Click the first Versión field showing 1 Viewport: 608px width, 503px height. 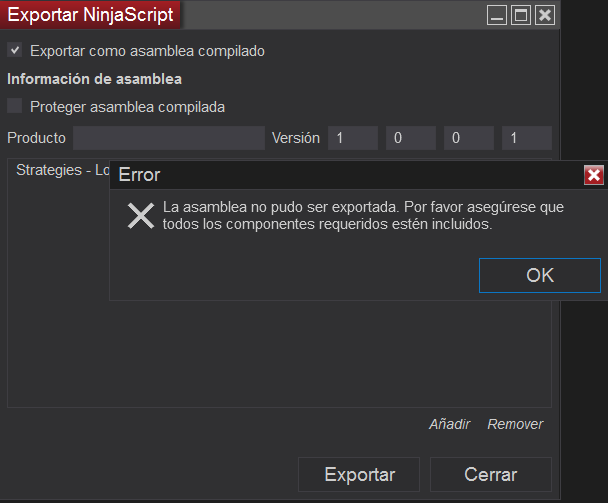pos(353,138)
